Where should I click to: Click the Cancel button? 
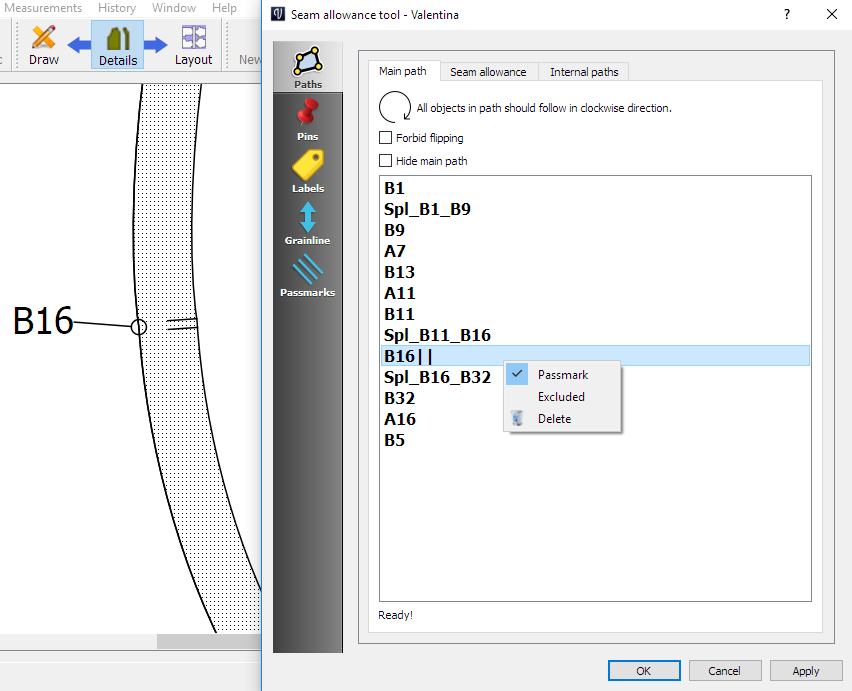725,671
